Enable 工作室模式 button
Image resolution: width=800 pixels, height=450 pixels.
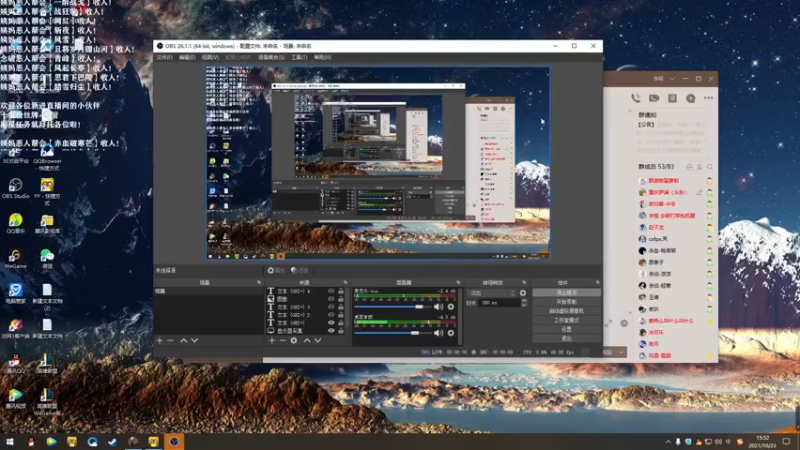point(566,320)
